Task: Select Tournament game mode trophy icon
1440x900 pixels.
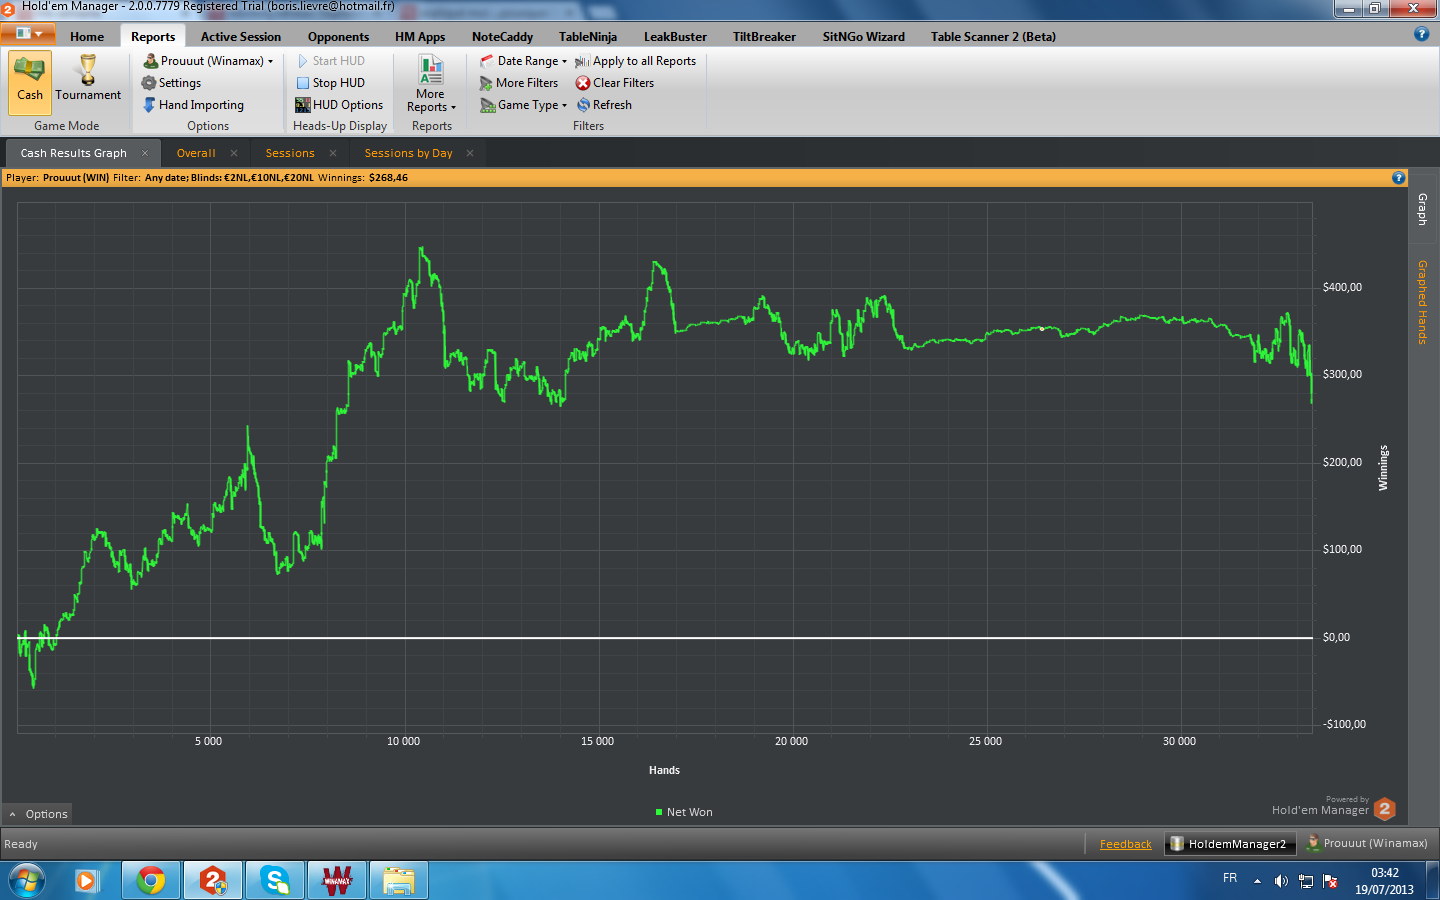Action: 88,71
